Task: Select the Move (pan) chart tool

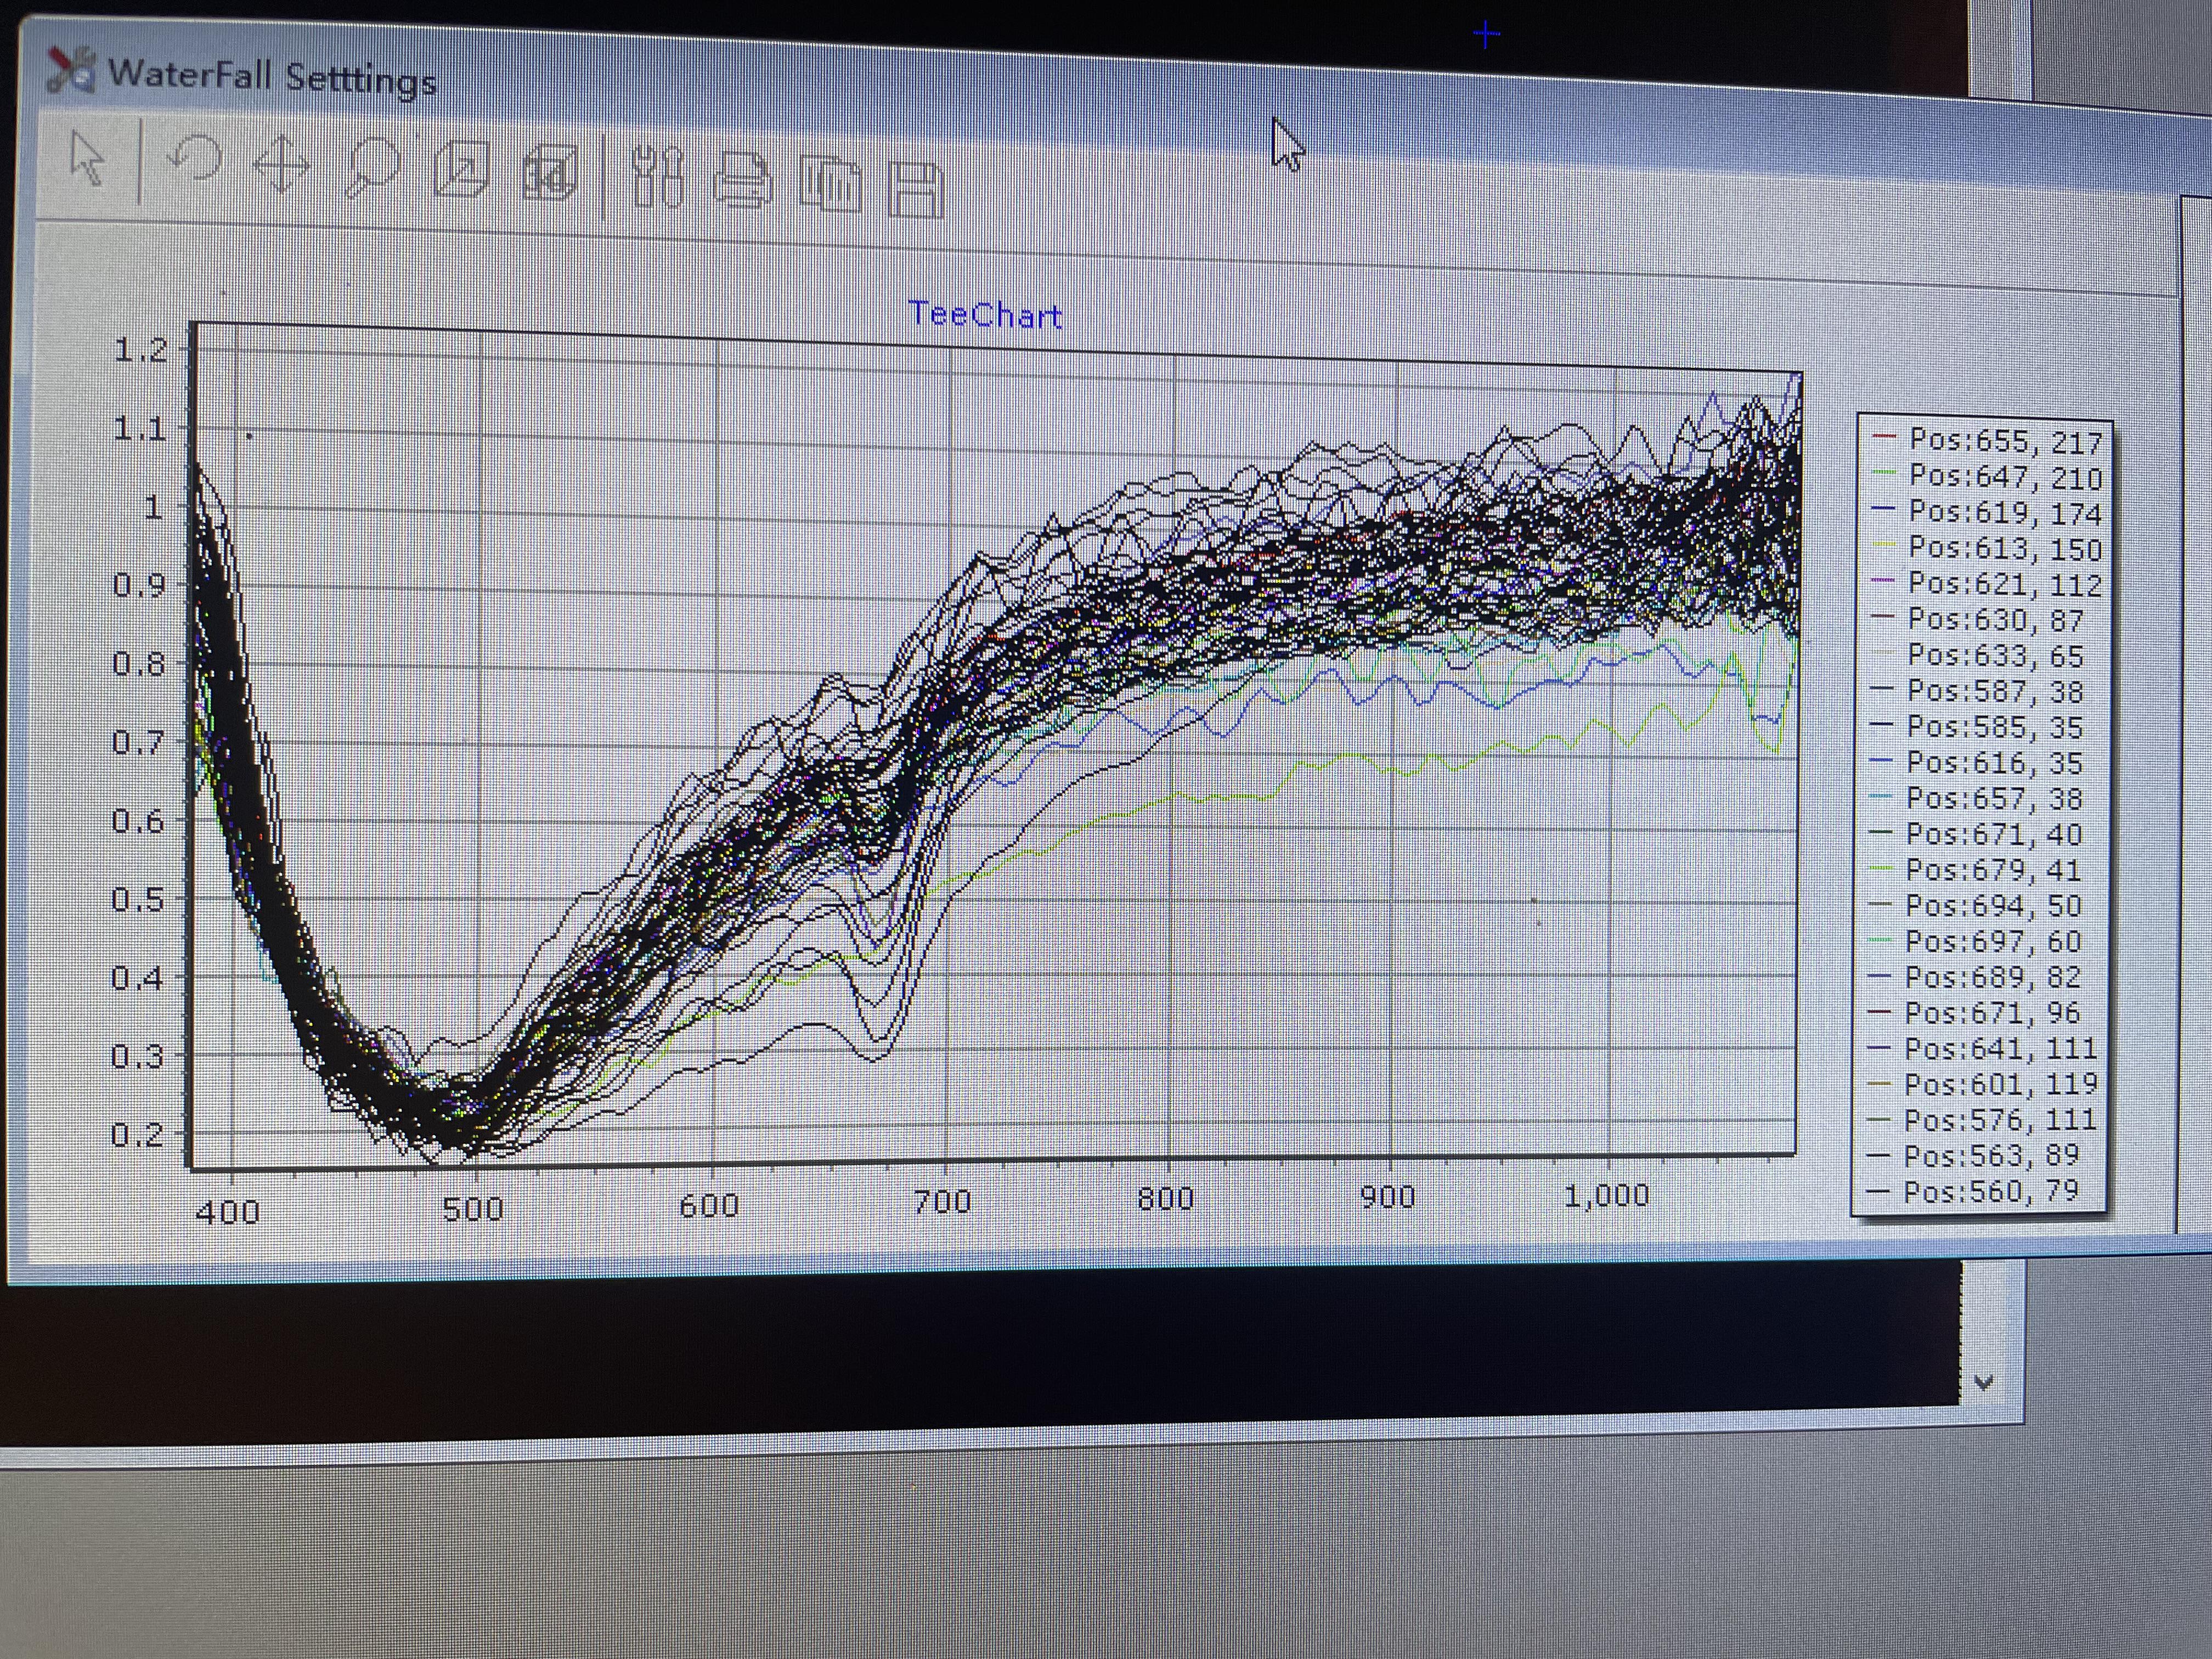Action: pyautogui.click(x=281, y=165)
